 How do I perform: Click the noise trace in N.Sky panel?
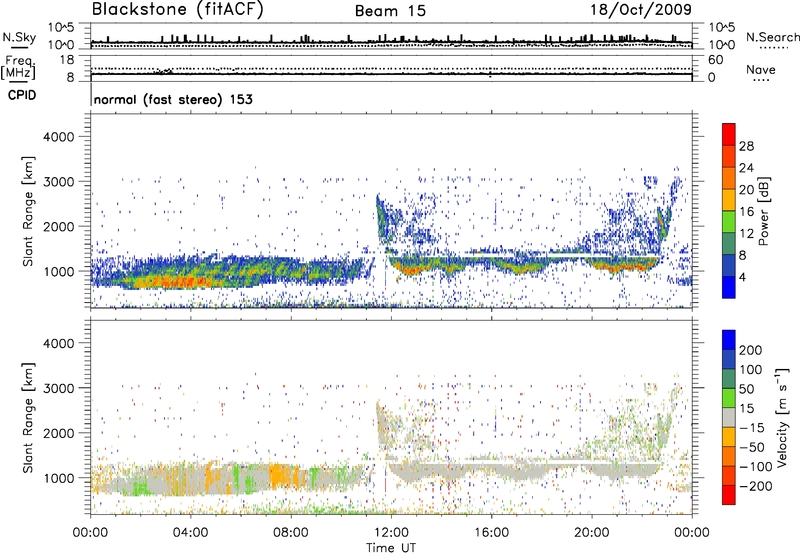click(x=391, y=42)
